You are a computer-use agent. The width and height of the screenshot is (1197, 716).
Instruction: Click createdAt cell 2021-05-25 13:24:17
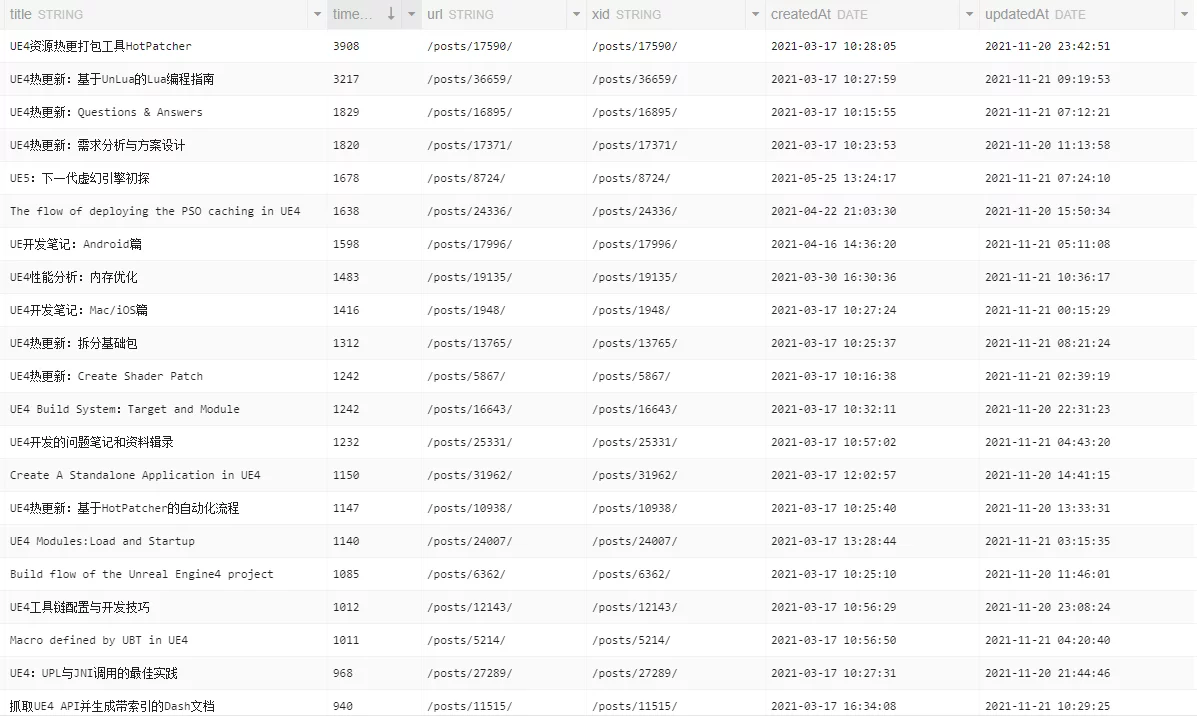pos(833,178)
